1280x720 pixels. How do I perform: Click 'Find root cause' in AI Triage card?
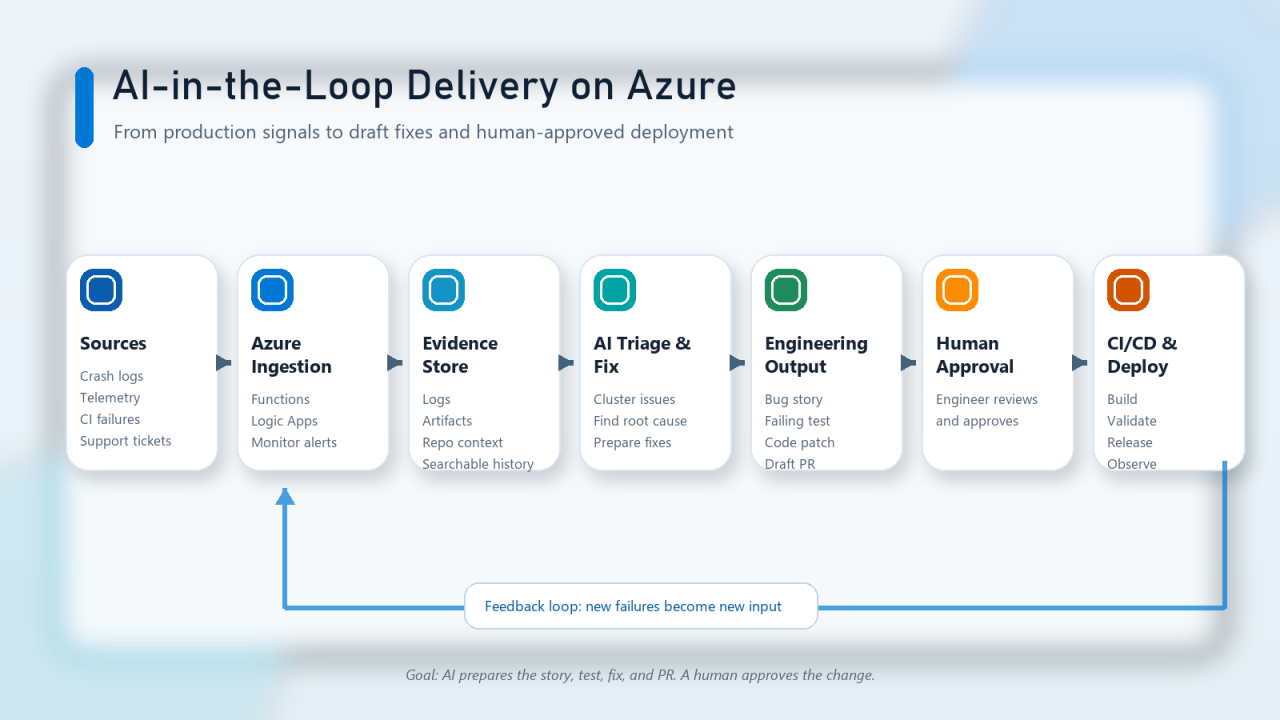pyautogui.click(x=640, y=421)
